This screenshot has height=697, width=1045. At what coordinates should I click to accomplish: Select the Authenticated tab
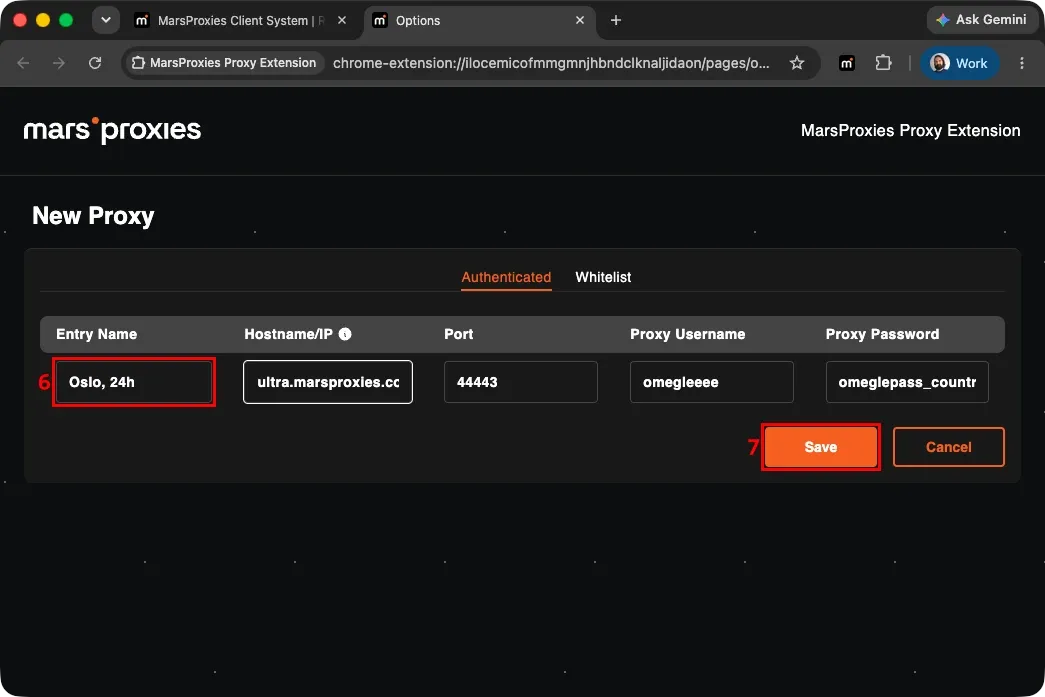[x=506, y=277]
